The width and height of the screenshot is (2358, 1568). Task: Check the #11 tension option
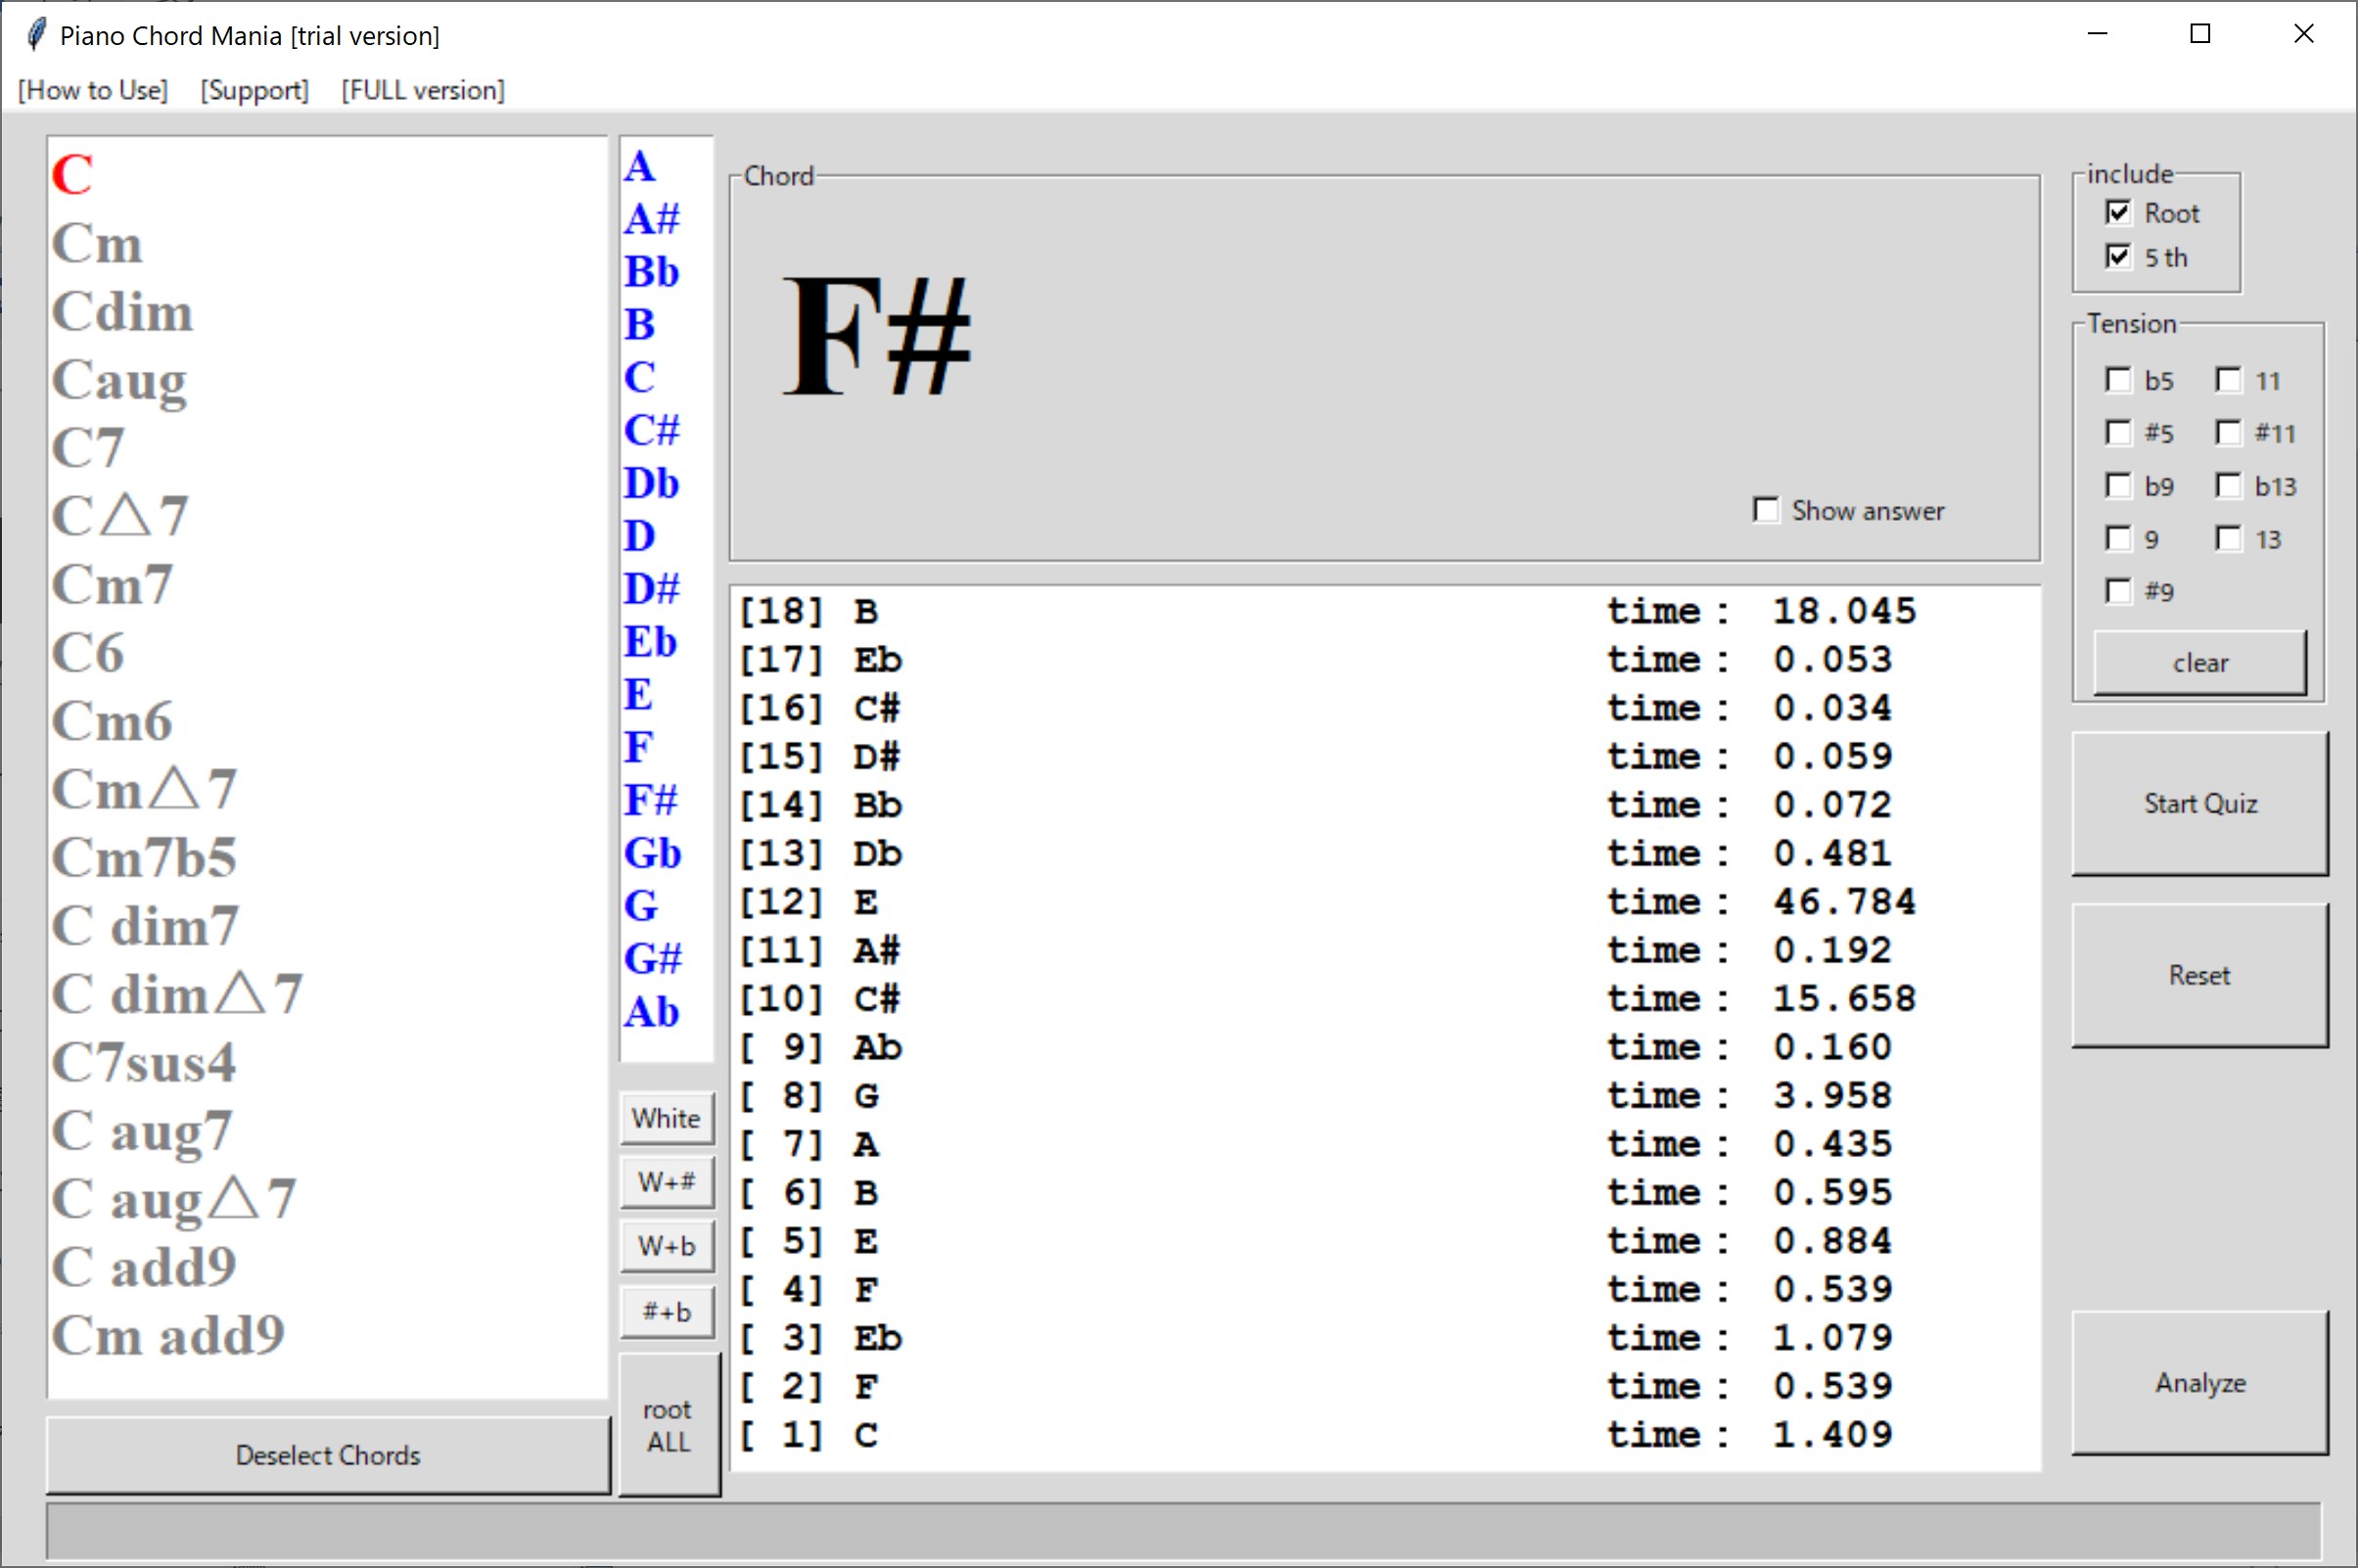(x=2228, y=433)
